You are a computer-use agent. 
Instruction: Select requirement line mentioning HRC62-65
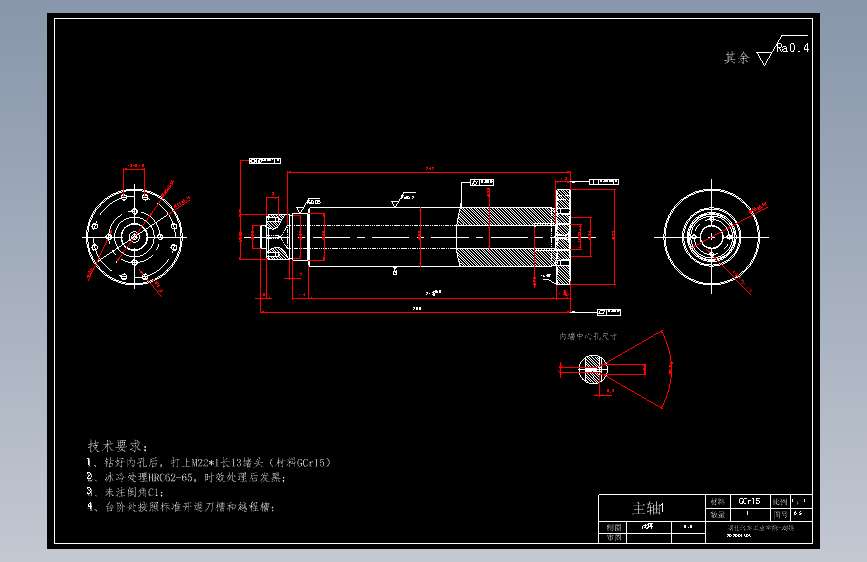pos(186,477)
